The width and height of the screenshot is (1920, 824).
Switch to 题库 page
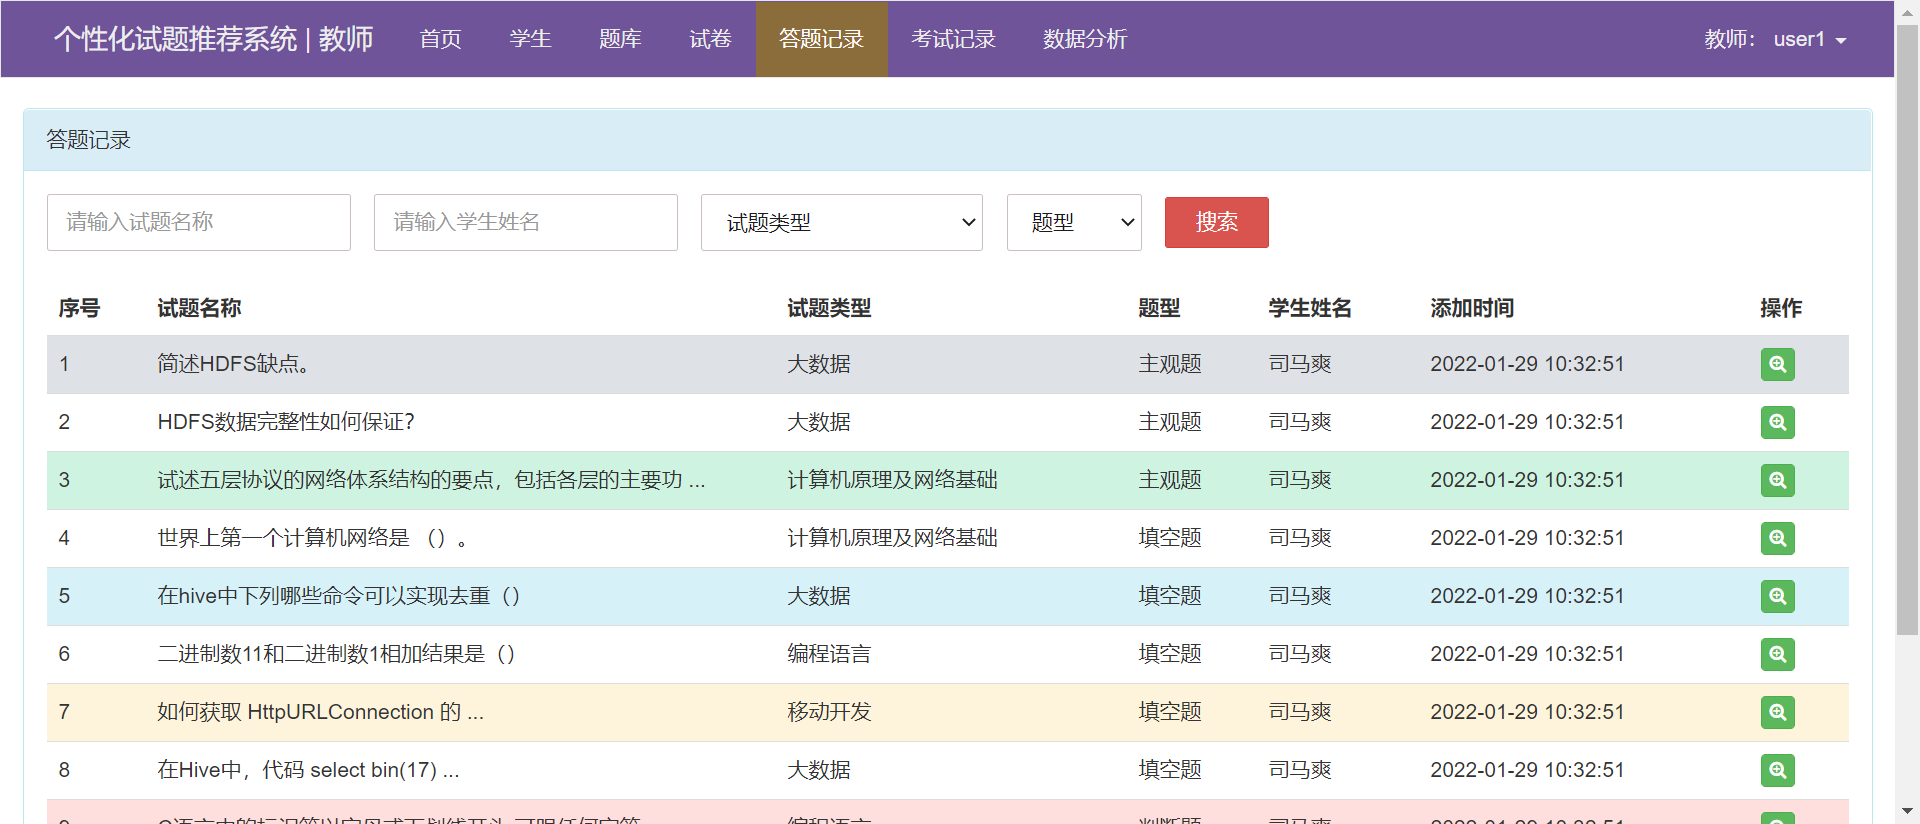point(620,39)
